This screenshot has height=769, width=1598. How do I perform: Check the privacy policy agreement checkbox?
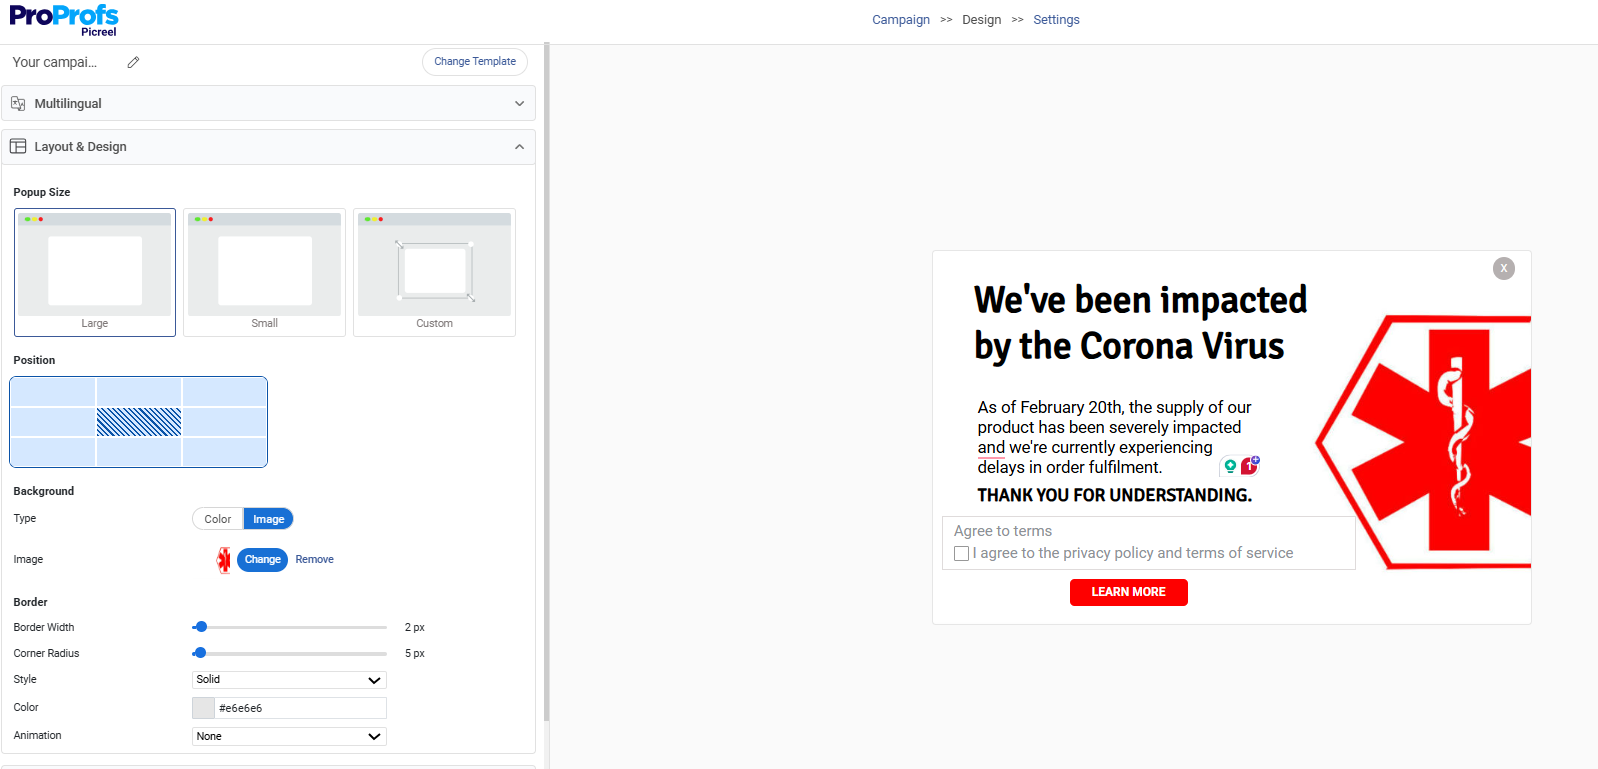tap(961, 553)
